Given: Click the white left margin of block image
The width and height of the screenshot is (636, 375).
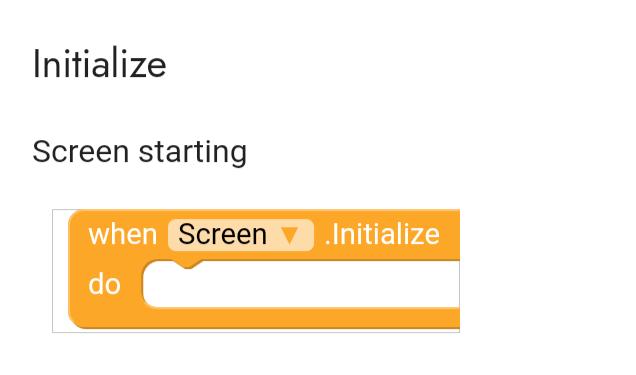Looking at the screenshot, I should pos(60,271).
